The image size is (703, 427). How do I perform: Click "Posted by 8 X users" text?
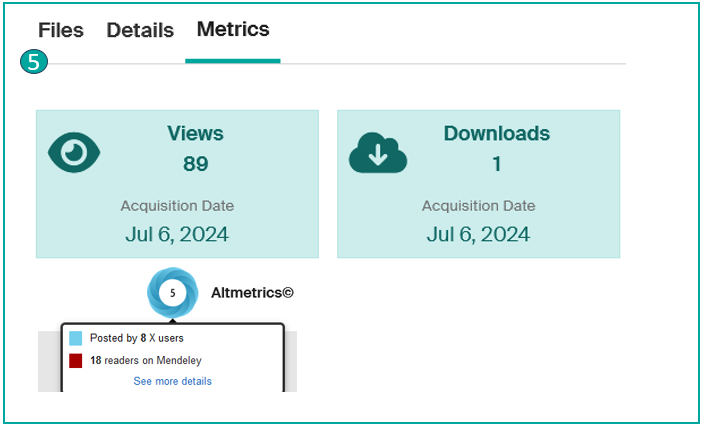click(x=137, y=339)
